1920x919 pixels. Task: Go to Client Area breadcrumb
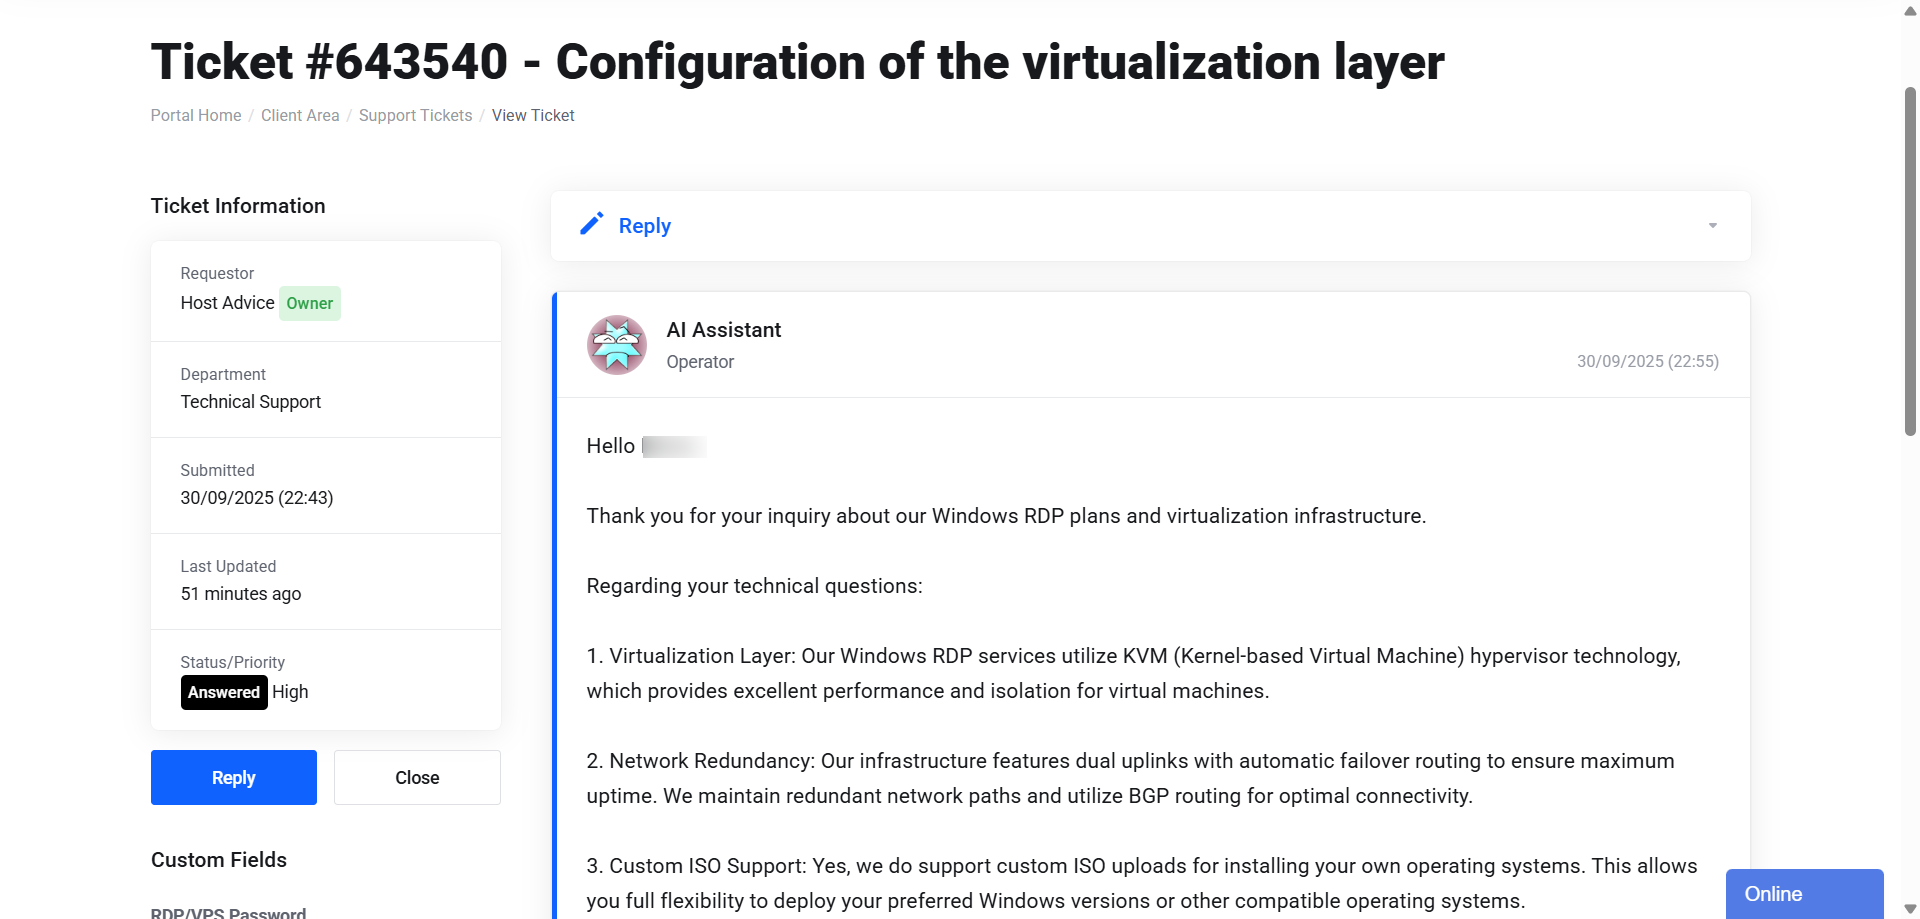300,115
